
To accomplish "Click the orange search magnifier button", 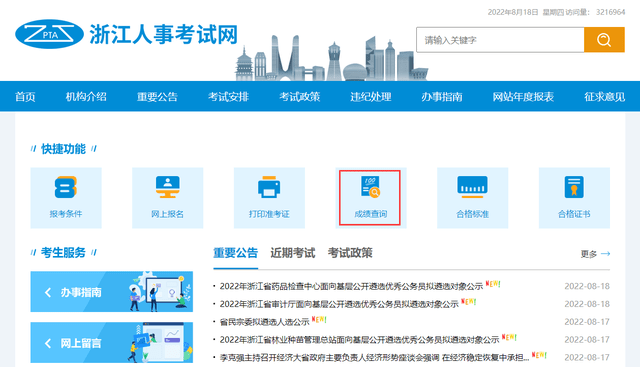I will pos(604,40).
